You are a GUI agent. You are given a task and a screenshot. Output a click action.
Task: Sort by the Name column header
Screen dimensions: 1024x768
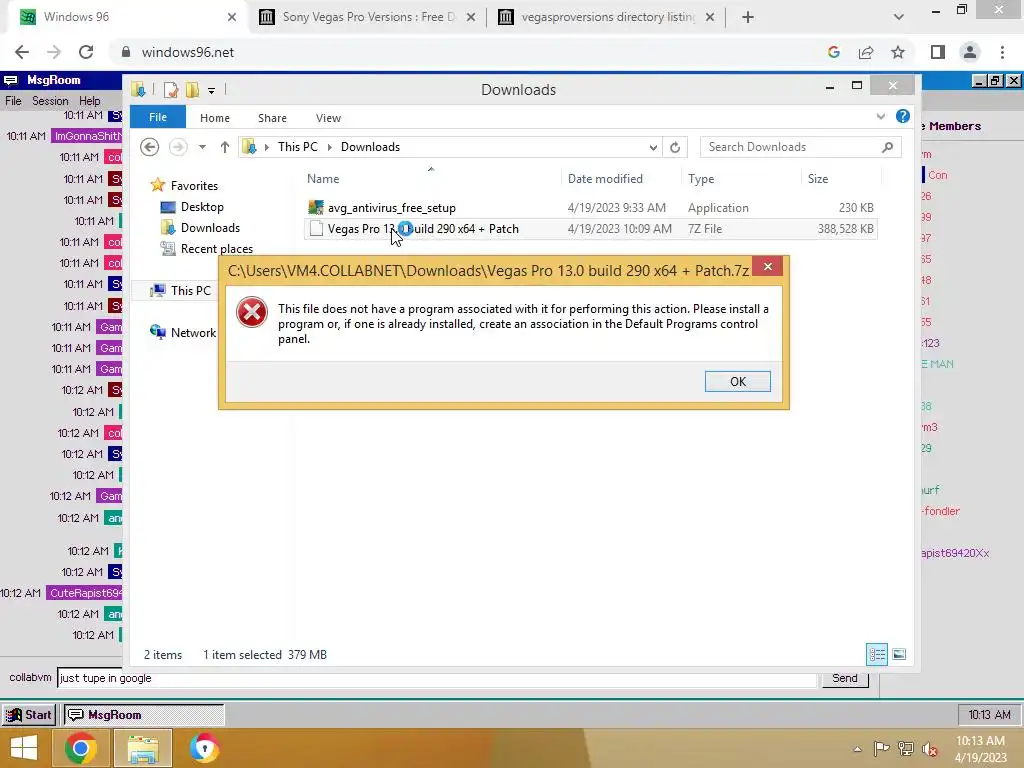tap(323, 178)
